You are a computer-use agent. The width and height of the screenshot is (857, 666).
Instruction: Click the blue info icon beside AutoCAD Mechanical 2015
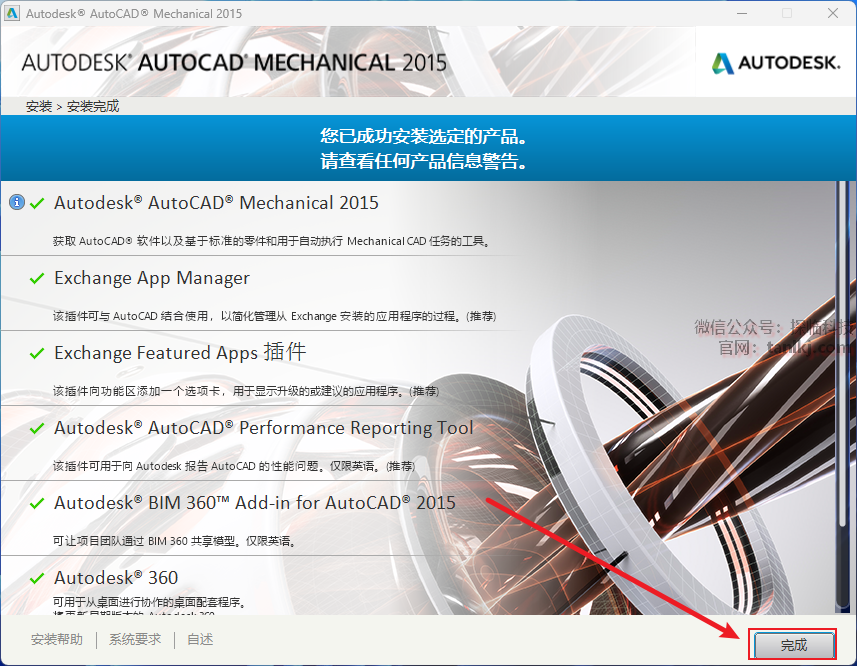[17, 202]
